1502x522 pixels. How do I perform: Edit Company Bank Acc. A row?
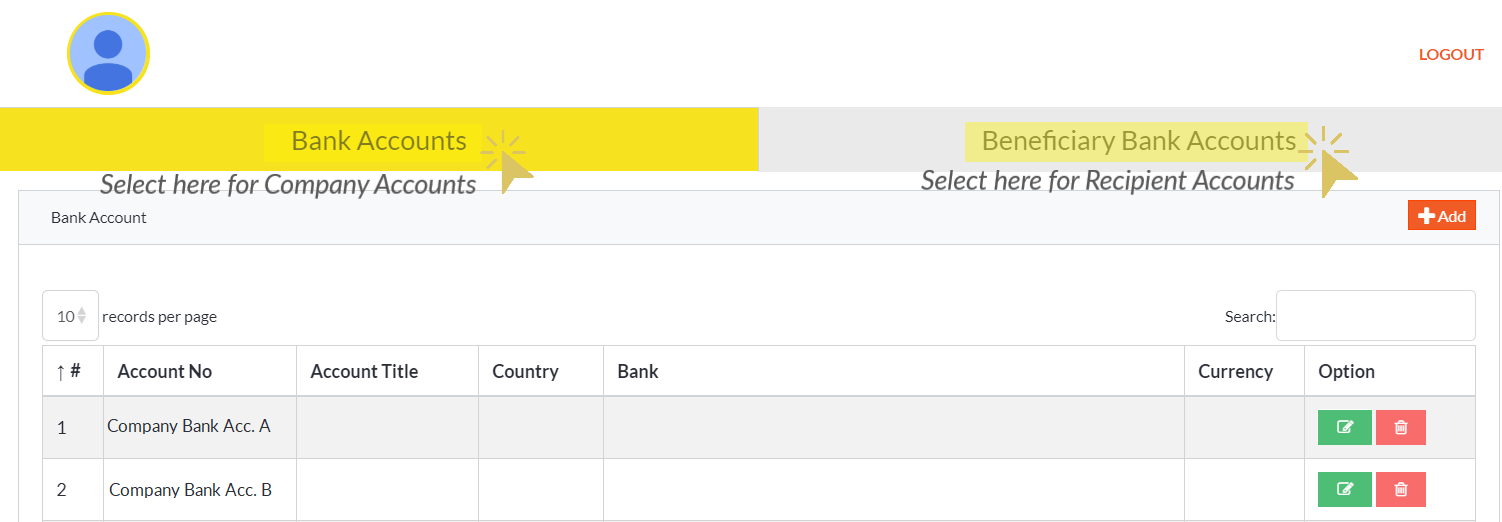[x=1344, y=427]
